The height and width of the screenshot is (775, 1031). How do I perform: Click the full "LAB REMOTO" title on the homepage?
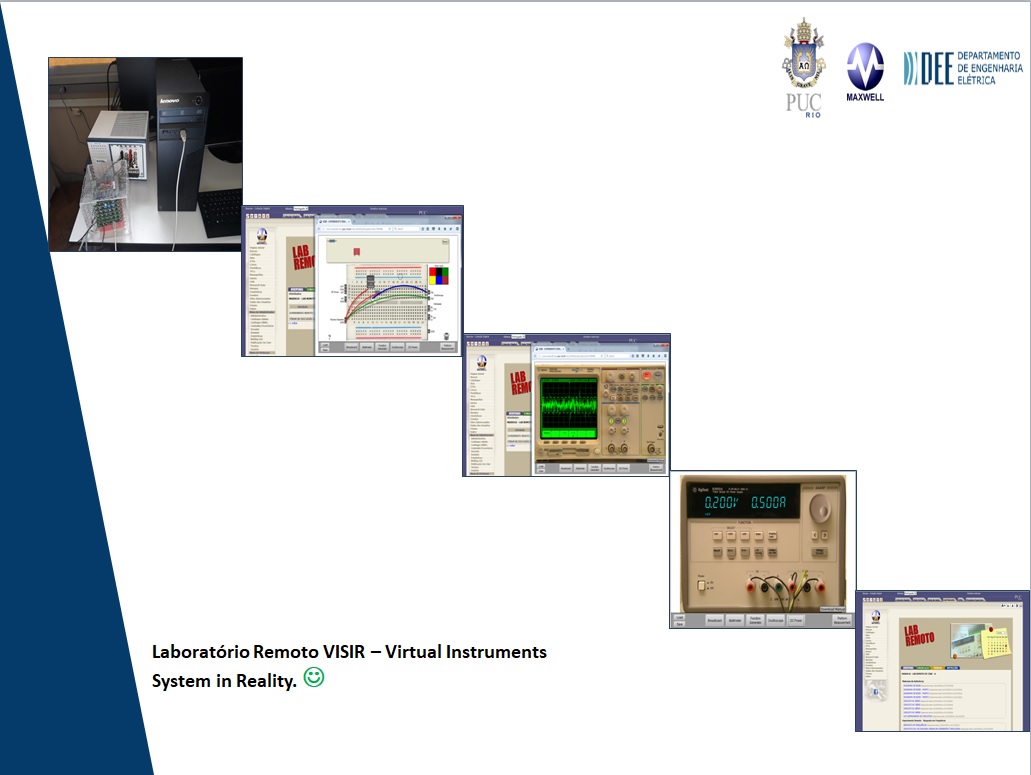[x=919, y=636]
